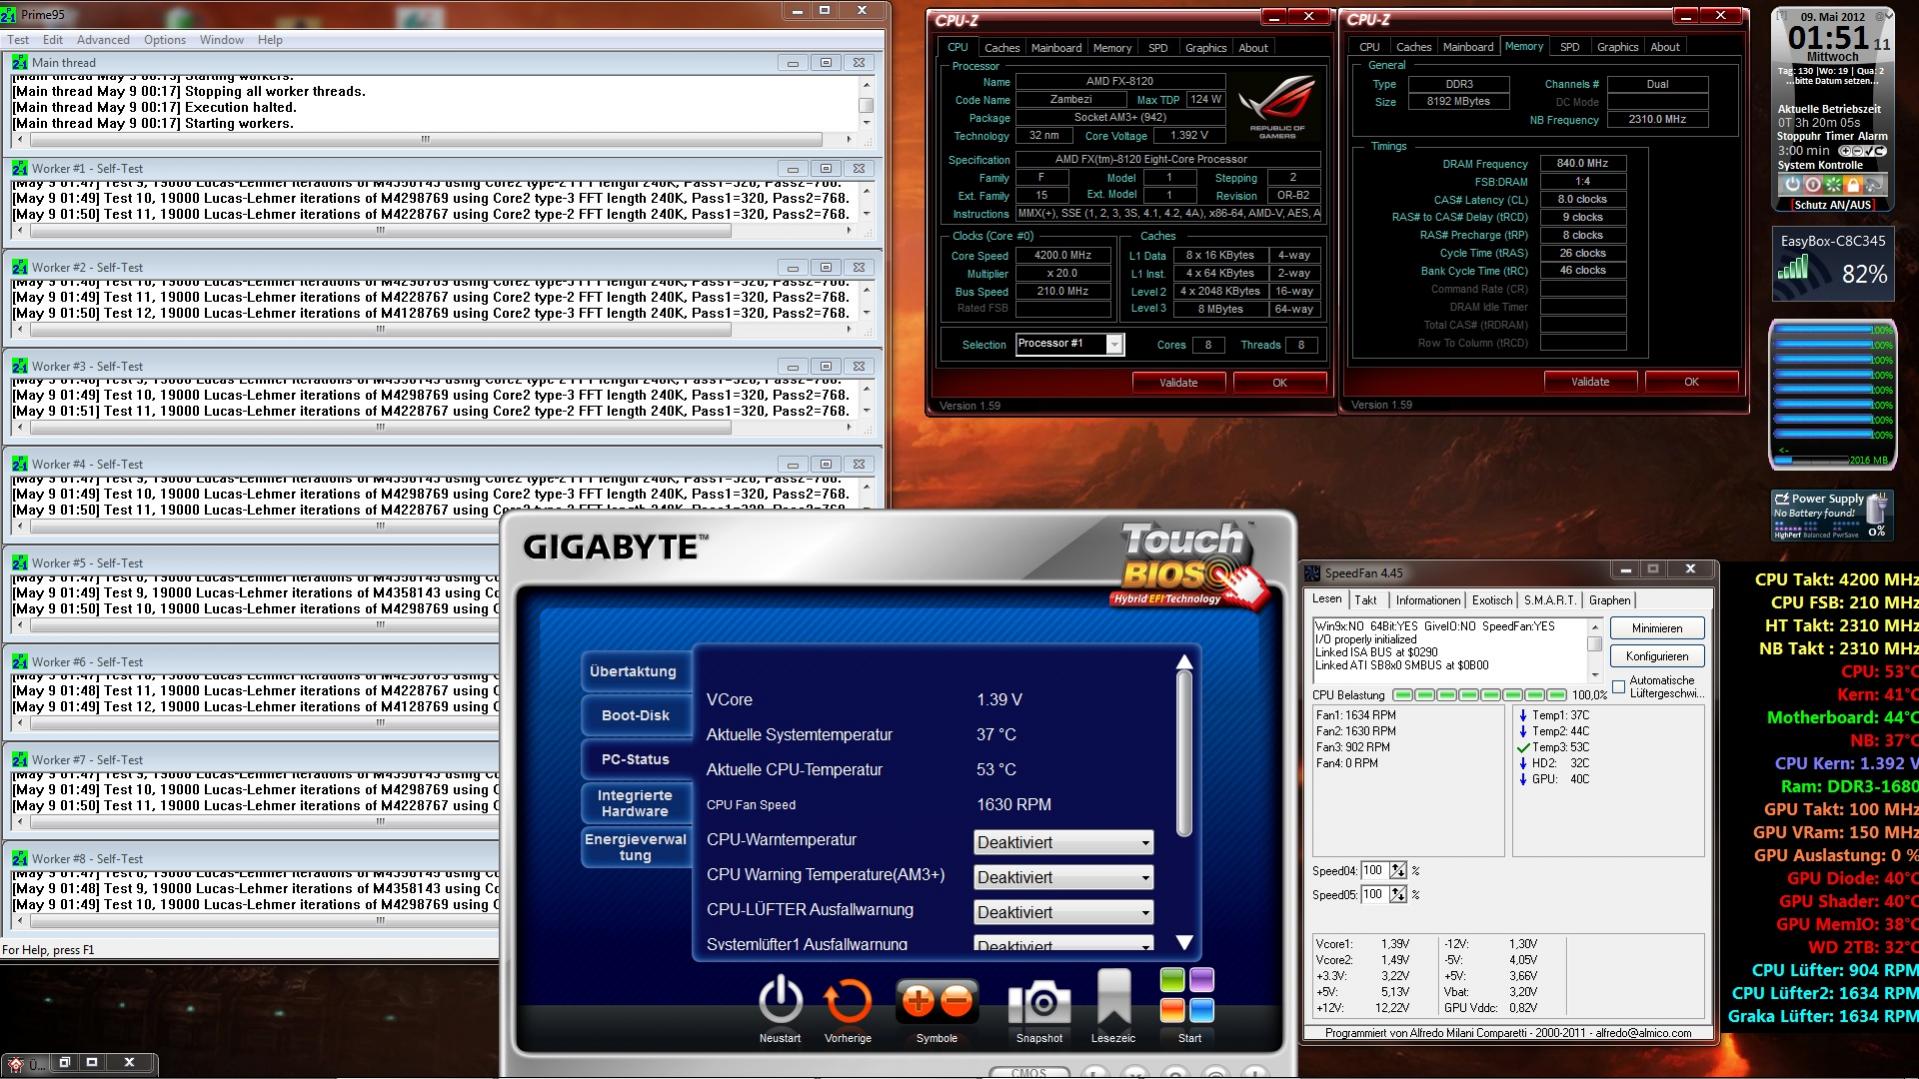Viewport: 1919px width, 1079px height.
Task: Click the Speed04 up/down stepper in SpeedFan
Action: coord(1398,871)
